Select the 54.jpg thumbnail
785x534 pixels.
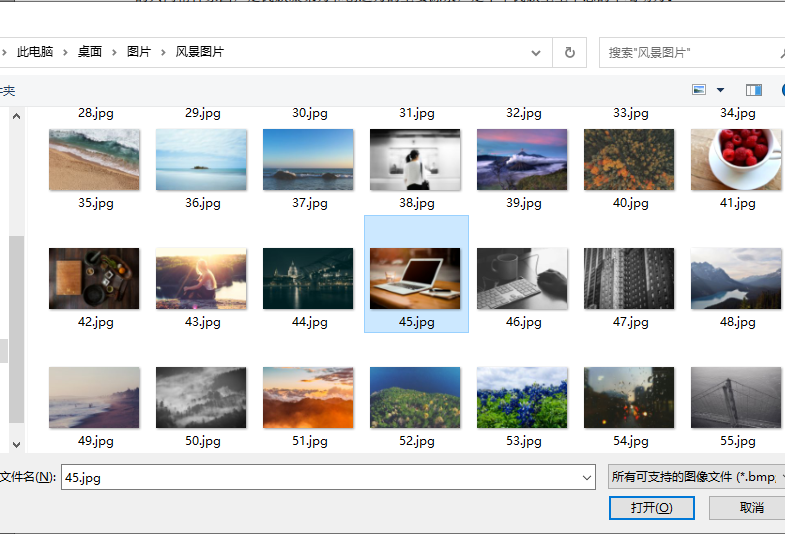tap(629, 397)
